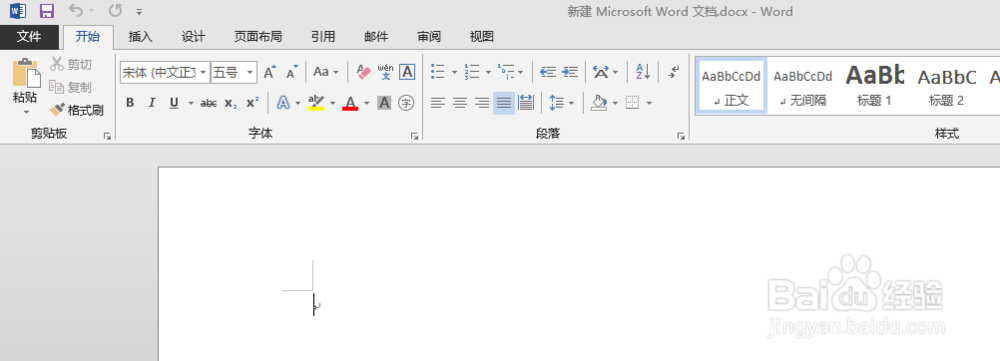1000x361 pixels.
Task: Open the Customize Quick Access Toolbar arrow
Action: (140, 12)
